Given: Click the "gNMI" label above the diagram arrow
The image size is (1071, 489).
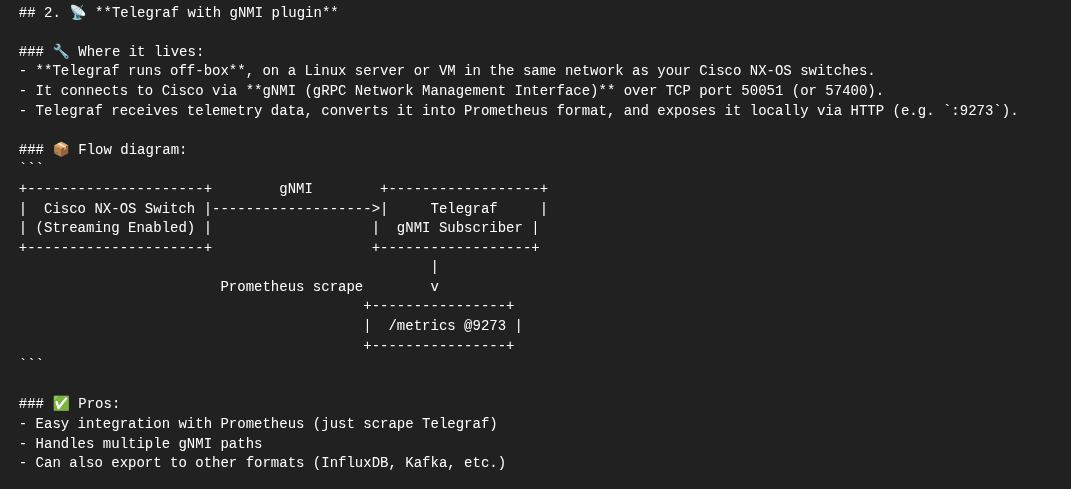Looking at the screenshot, I should 296,189.
